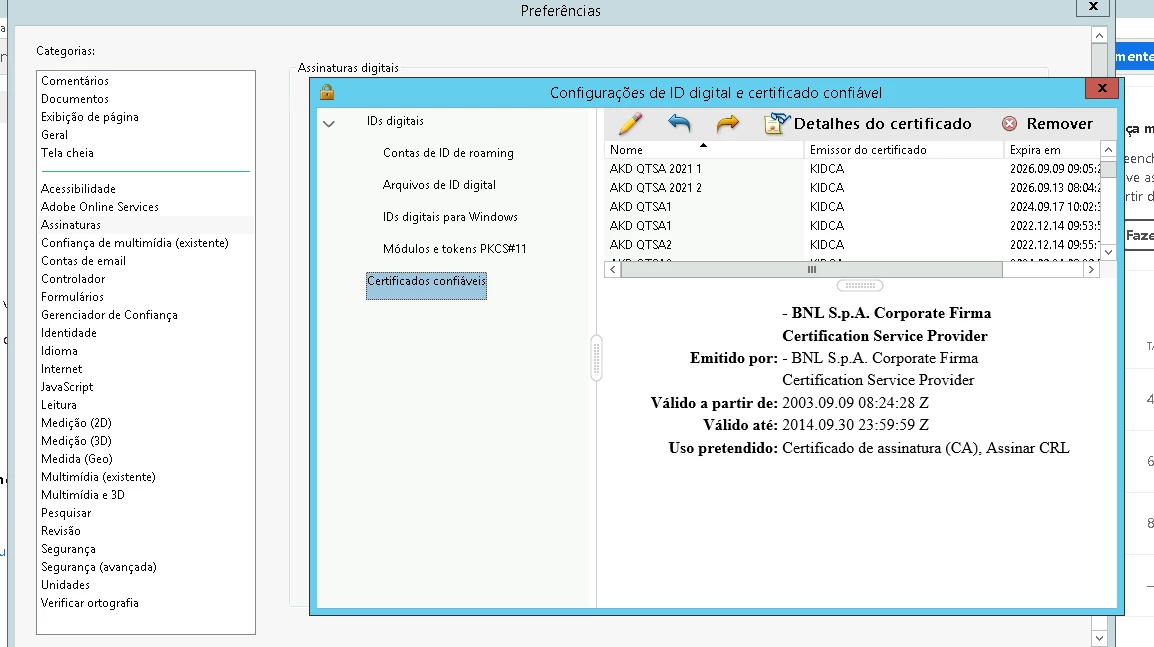The width and height of the screenshot is (1154, 647).
Task: Click the padlock icon in dialog title
Action: pyautogui.click(x=327, y=92)
